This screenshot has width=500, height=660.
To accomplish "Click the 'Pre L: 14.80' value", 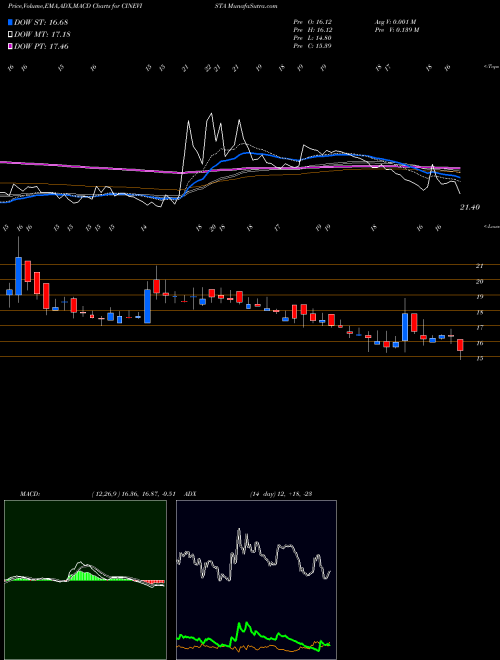I will coord(313,38).
